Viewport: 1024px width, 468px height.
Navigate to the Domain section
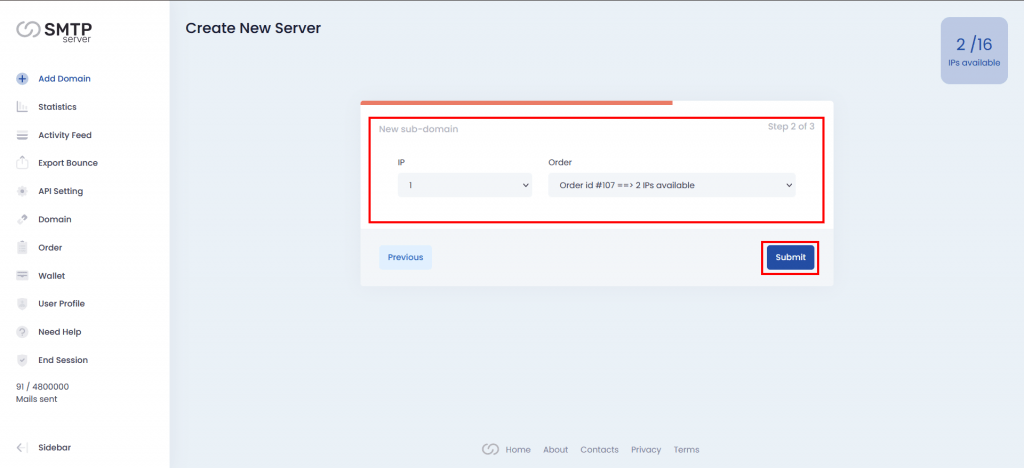tap(55, 219)
